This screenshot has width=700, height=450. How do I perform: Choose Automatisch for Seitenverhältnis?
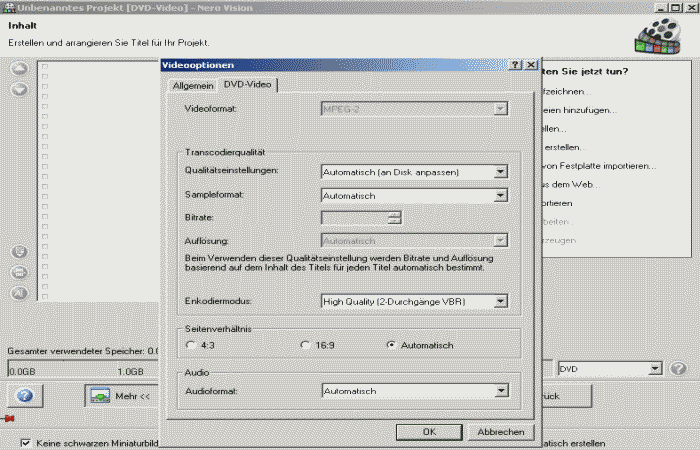pyautogui.click(x=391, y=345)
